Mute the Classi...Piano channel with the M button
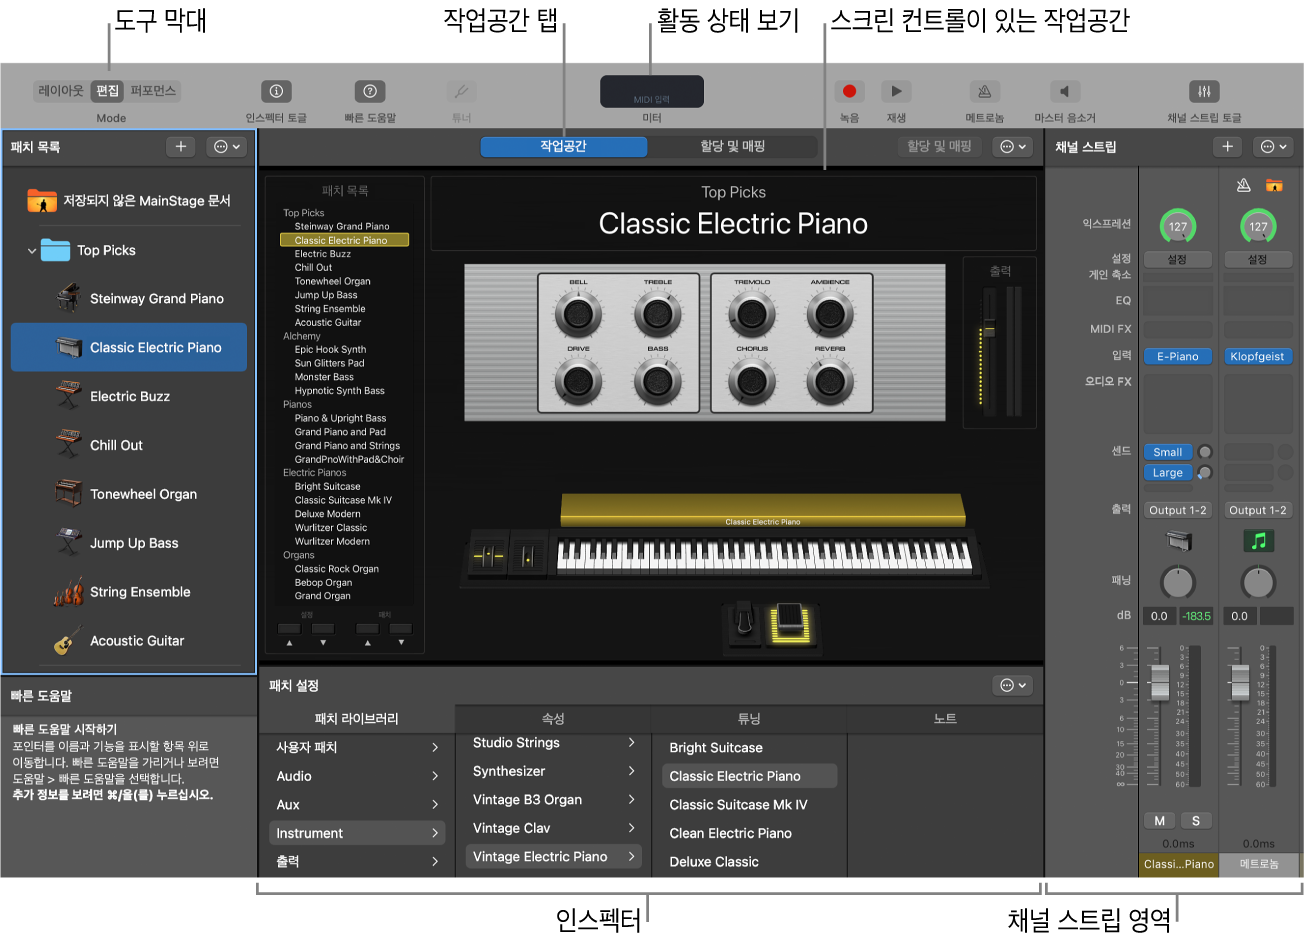This screenshot has height=944, width=1306. click(x=1158, y=820)
